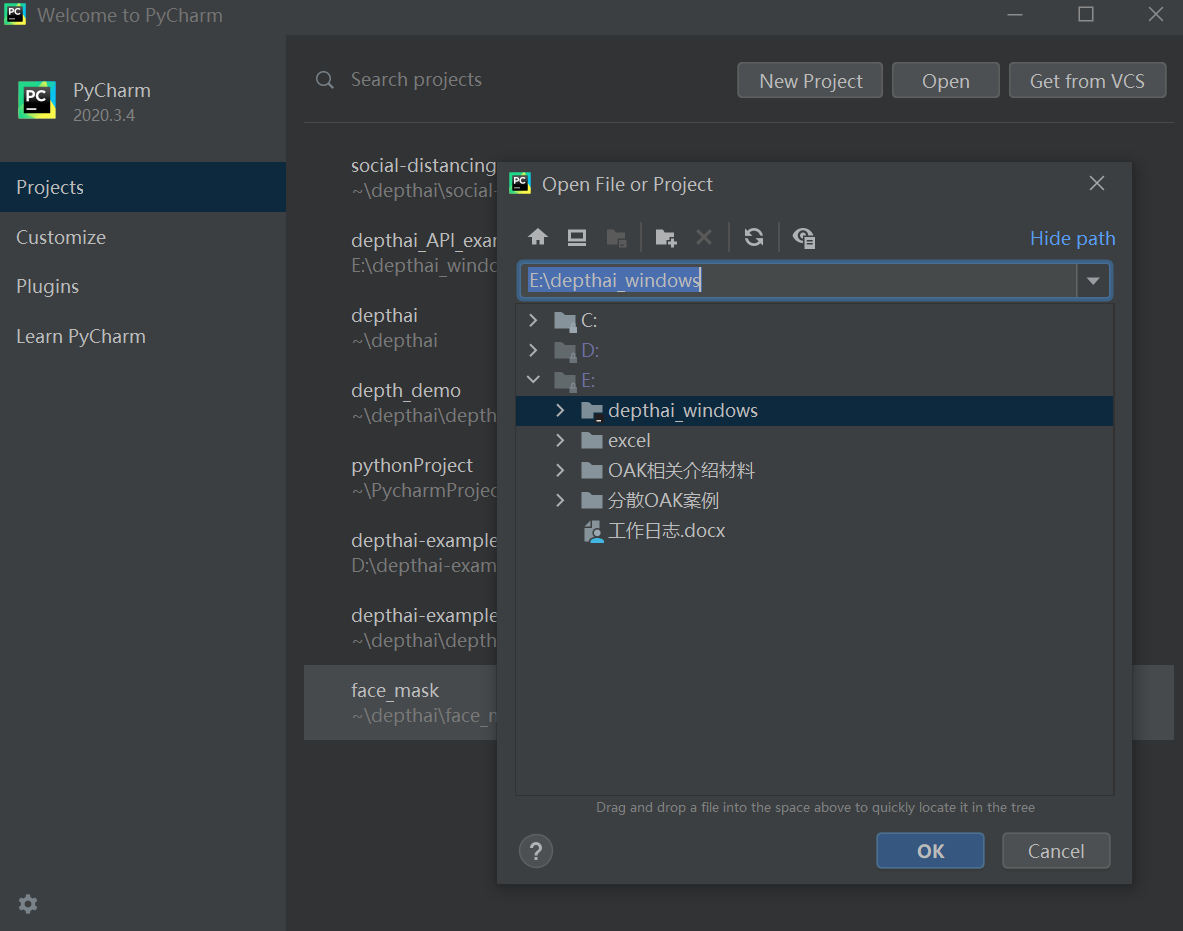Select the OAK相关介绍材料 folder
This screenshot has width=1183, height=931.
coord(814,471)
